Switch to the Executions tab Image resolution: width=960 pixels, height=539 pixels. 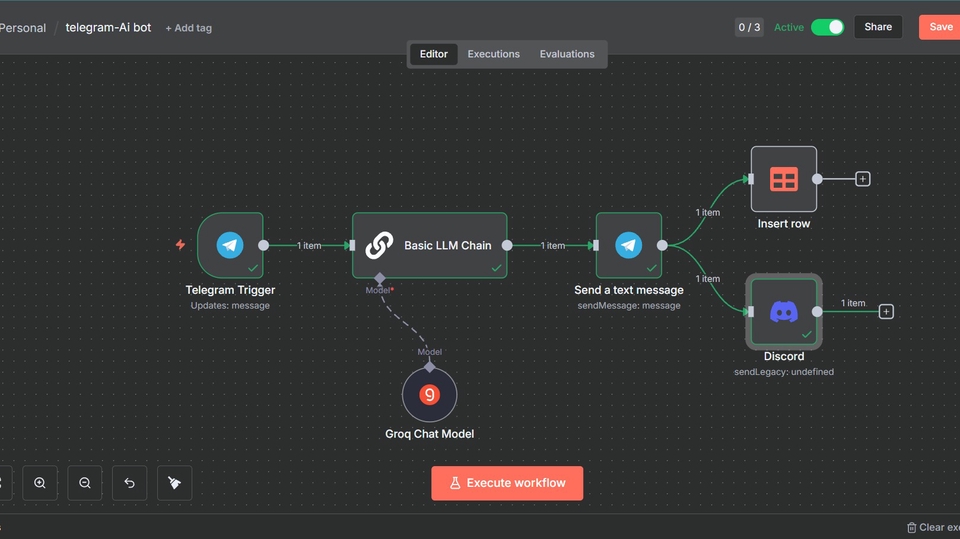493,54
